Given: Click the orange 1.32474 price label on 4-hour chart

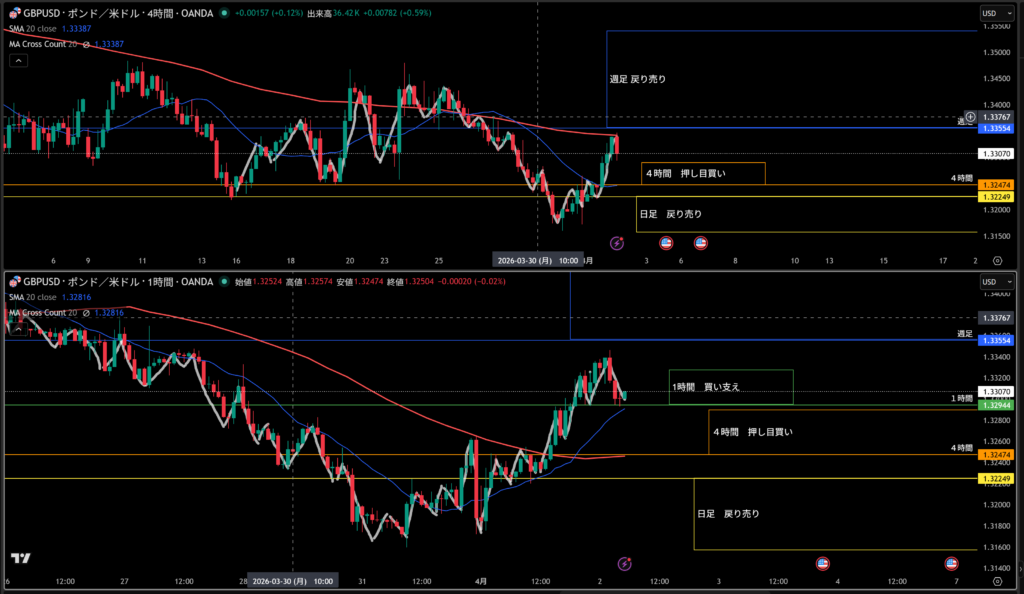Looking at the screenshot, I should tap(996, 186).
